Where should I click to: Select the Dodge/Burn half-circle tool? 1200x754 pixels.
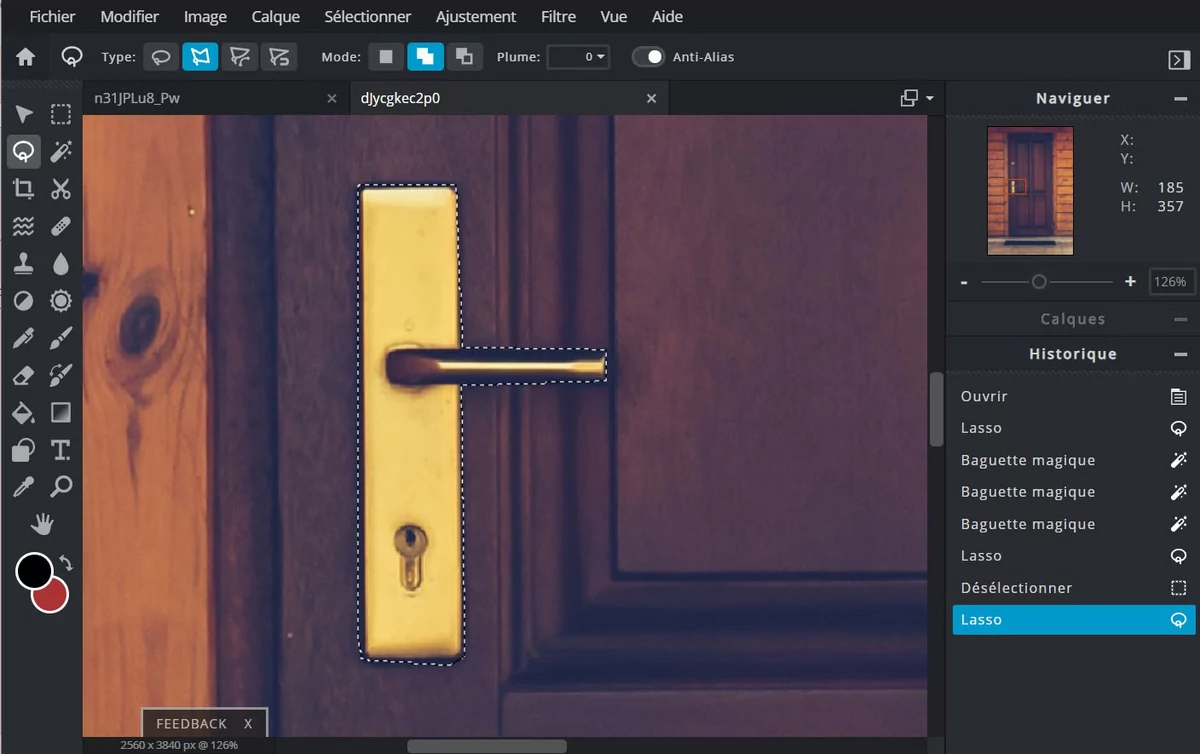pyautogui.click(x=24, y=300)
